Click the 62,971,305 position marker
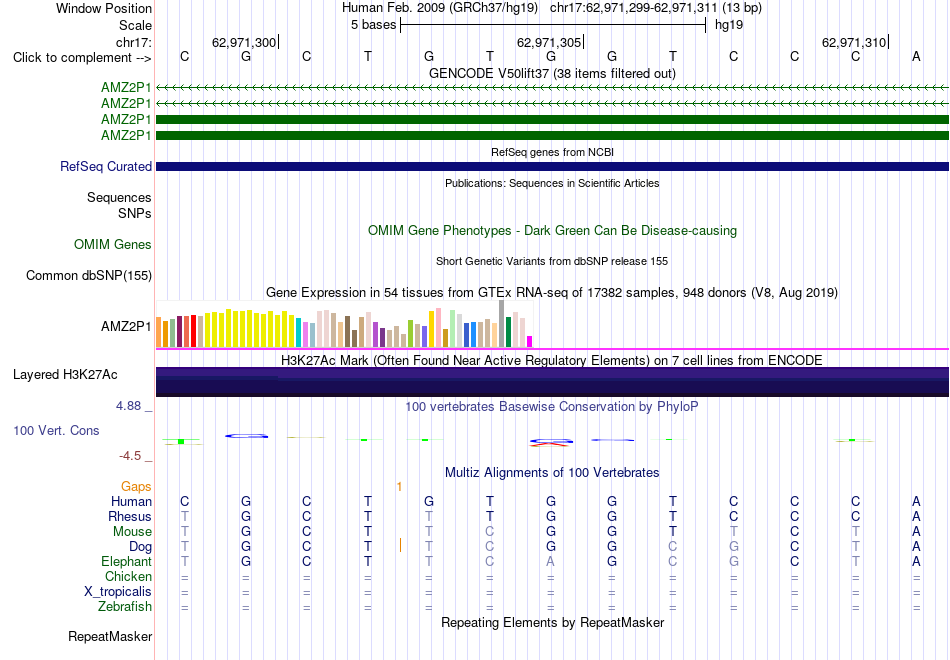The width and height of the screenshot is (950, 660). 549,42
